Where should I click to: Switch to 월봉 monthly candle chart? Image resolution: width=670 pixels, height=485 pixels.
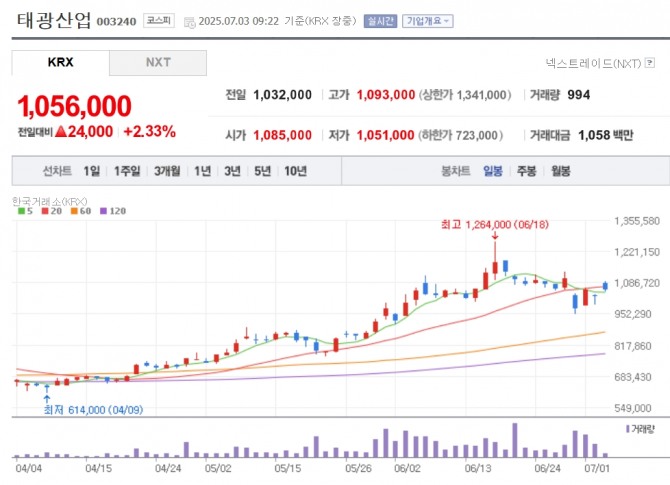[560, 171]
